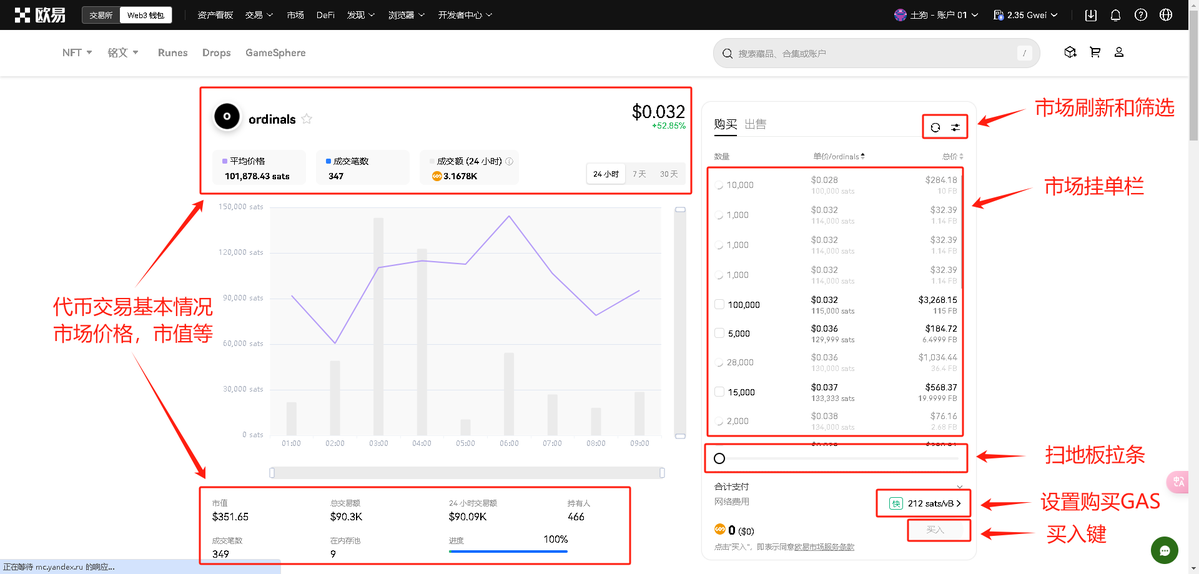
Task: Open the language globe icon
Action: tap(1166, 15)
